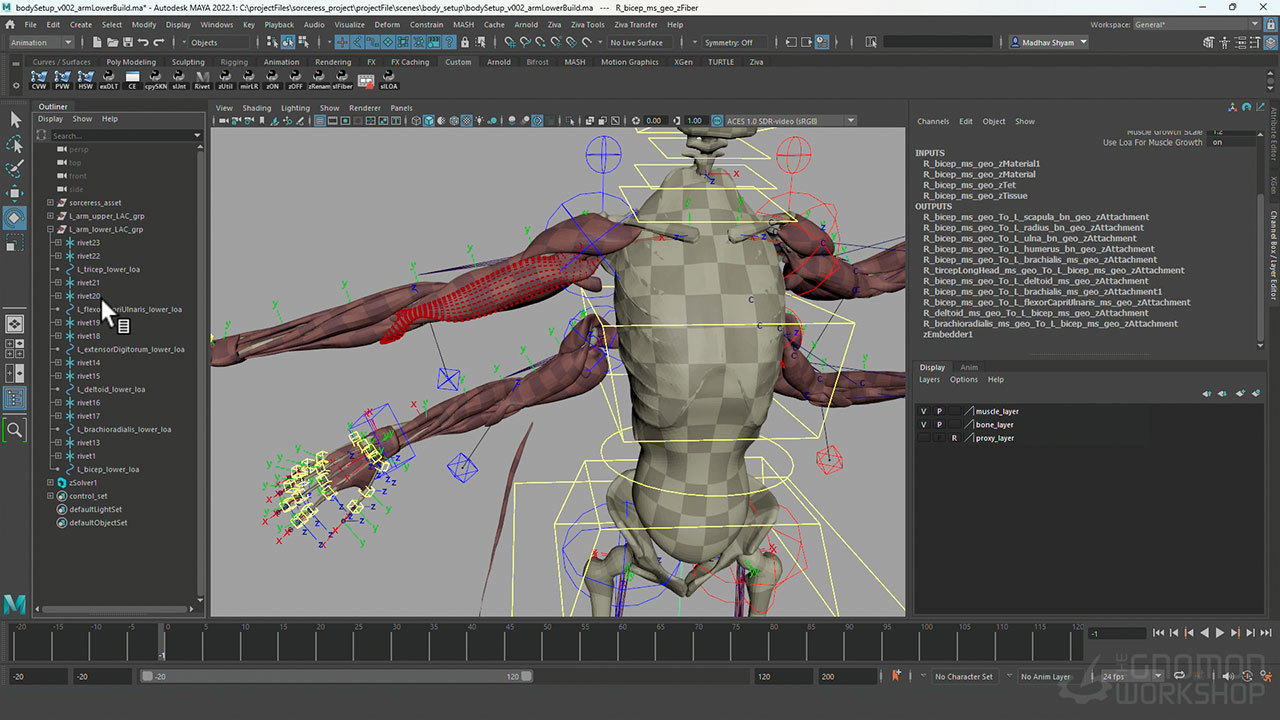Image resolution: width=1280 pixels, height=720 pixels.
Task: Click the Save scene icon
Action: pyautogui.click(x=128, y=42)
